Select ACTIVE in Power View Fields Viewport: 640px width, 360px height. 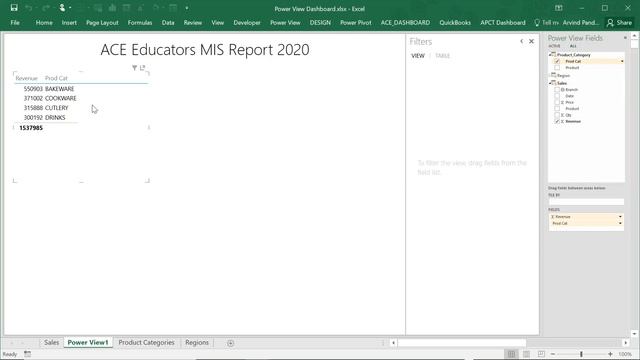point(554,46)
